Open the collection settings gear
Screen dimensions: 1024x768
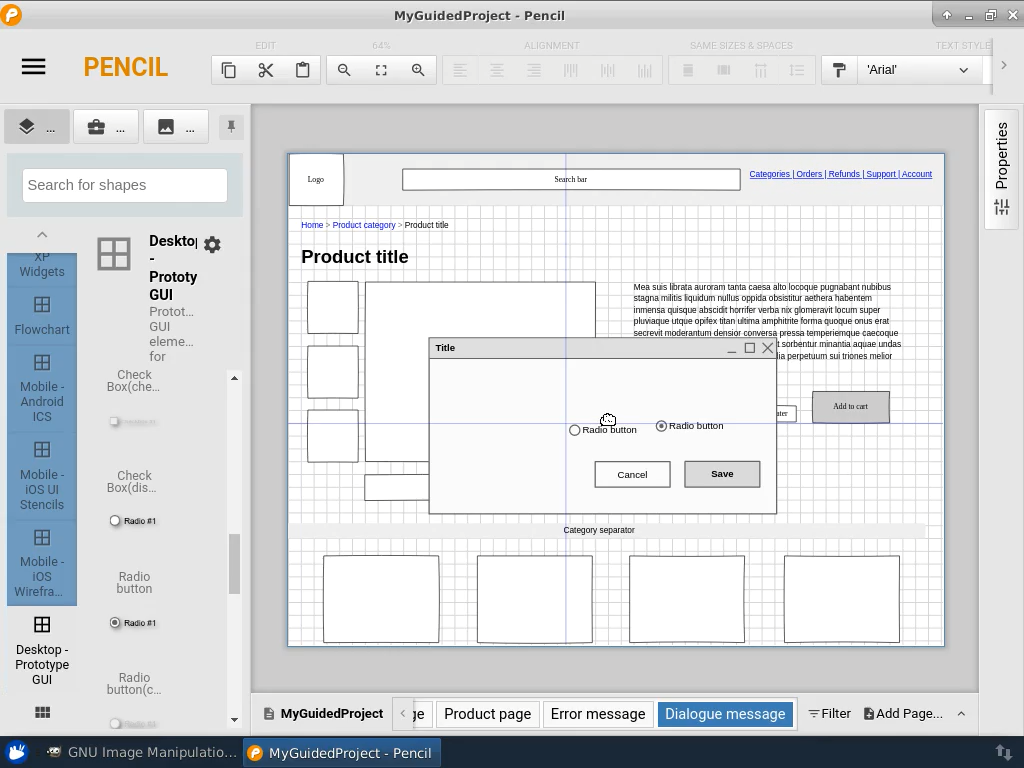(x=212, y=244)
